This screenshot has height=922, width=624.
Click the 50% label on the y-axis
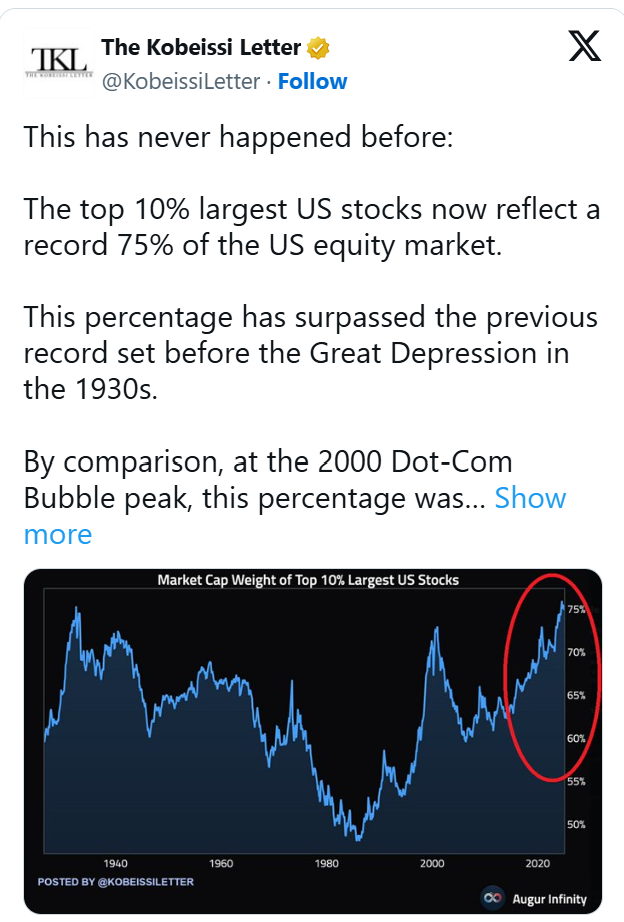coord(576,824)
